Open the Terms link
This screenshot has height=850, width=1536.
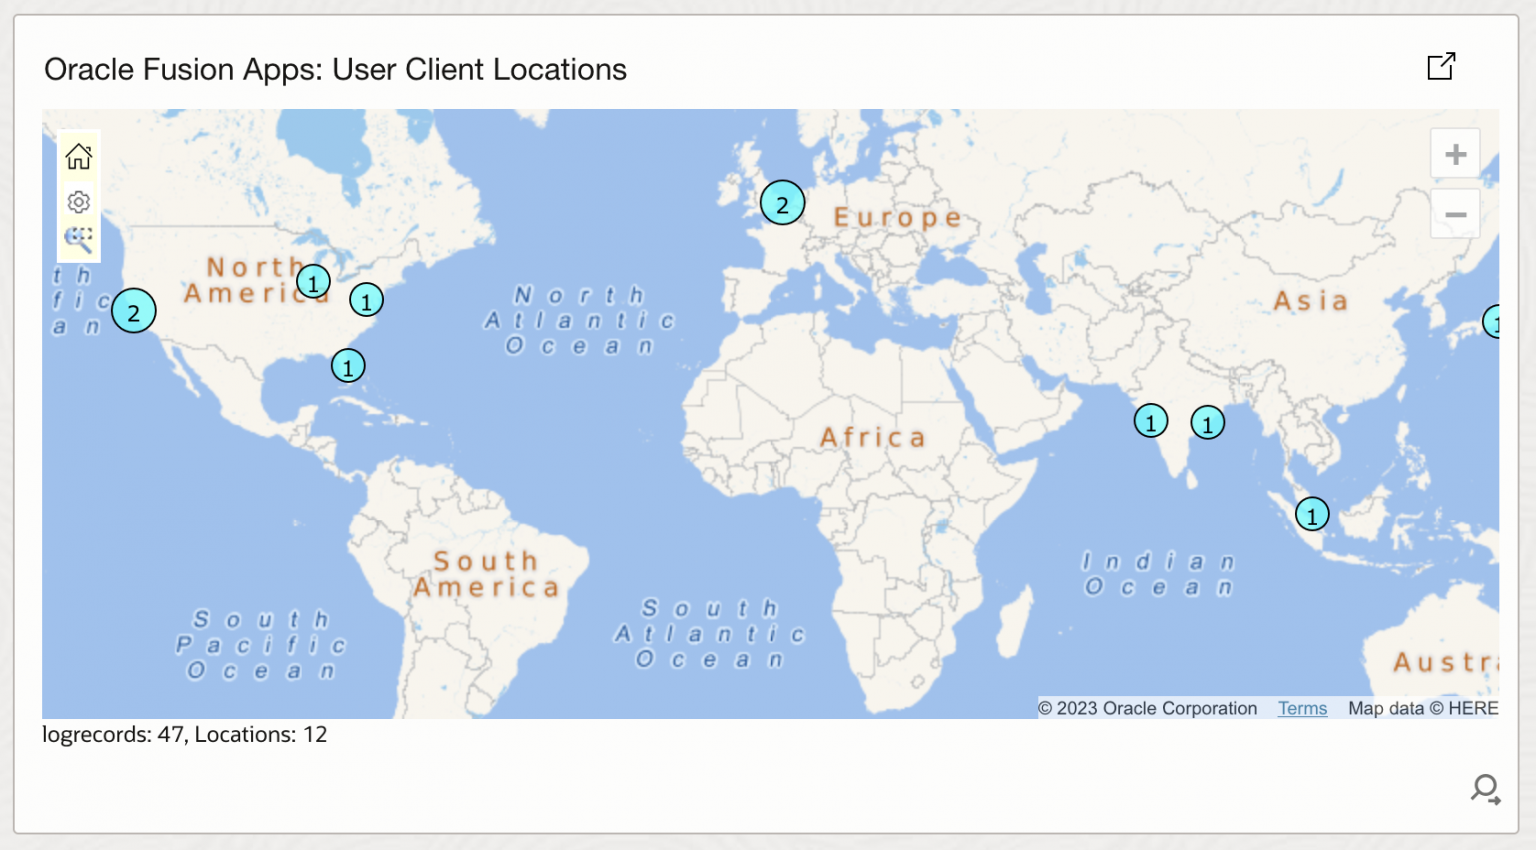[1302, 708]
